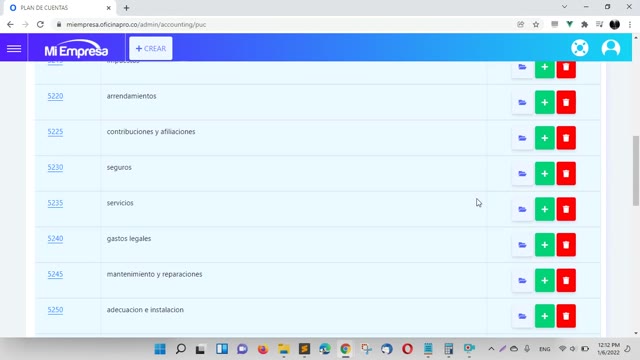
Task: Delete contribuciones y afiliaciones account
Action: (566, 138)
